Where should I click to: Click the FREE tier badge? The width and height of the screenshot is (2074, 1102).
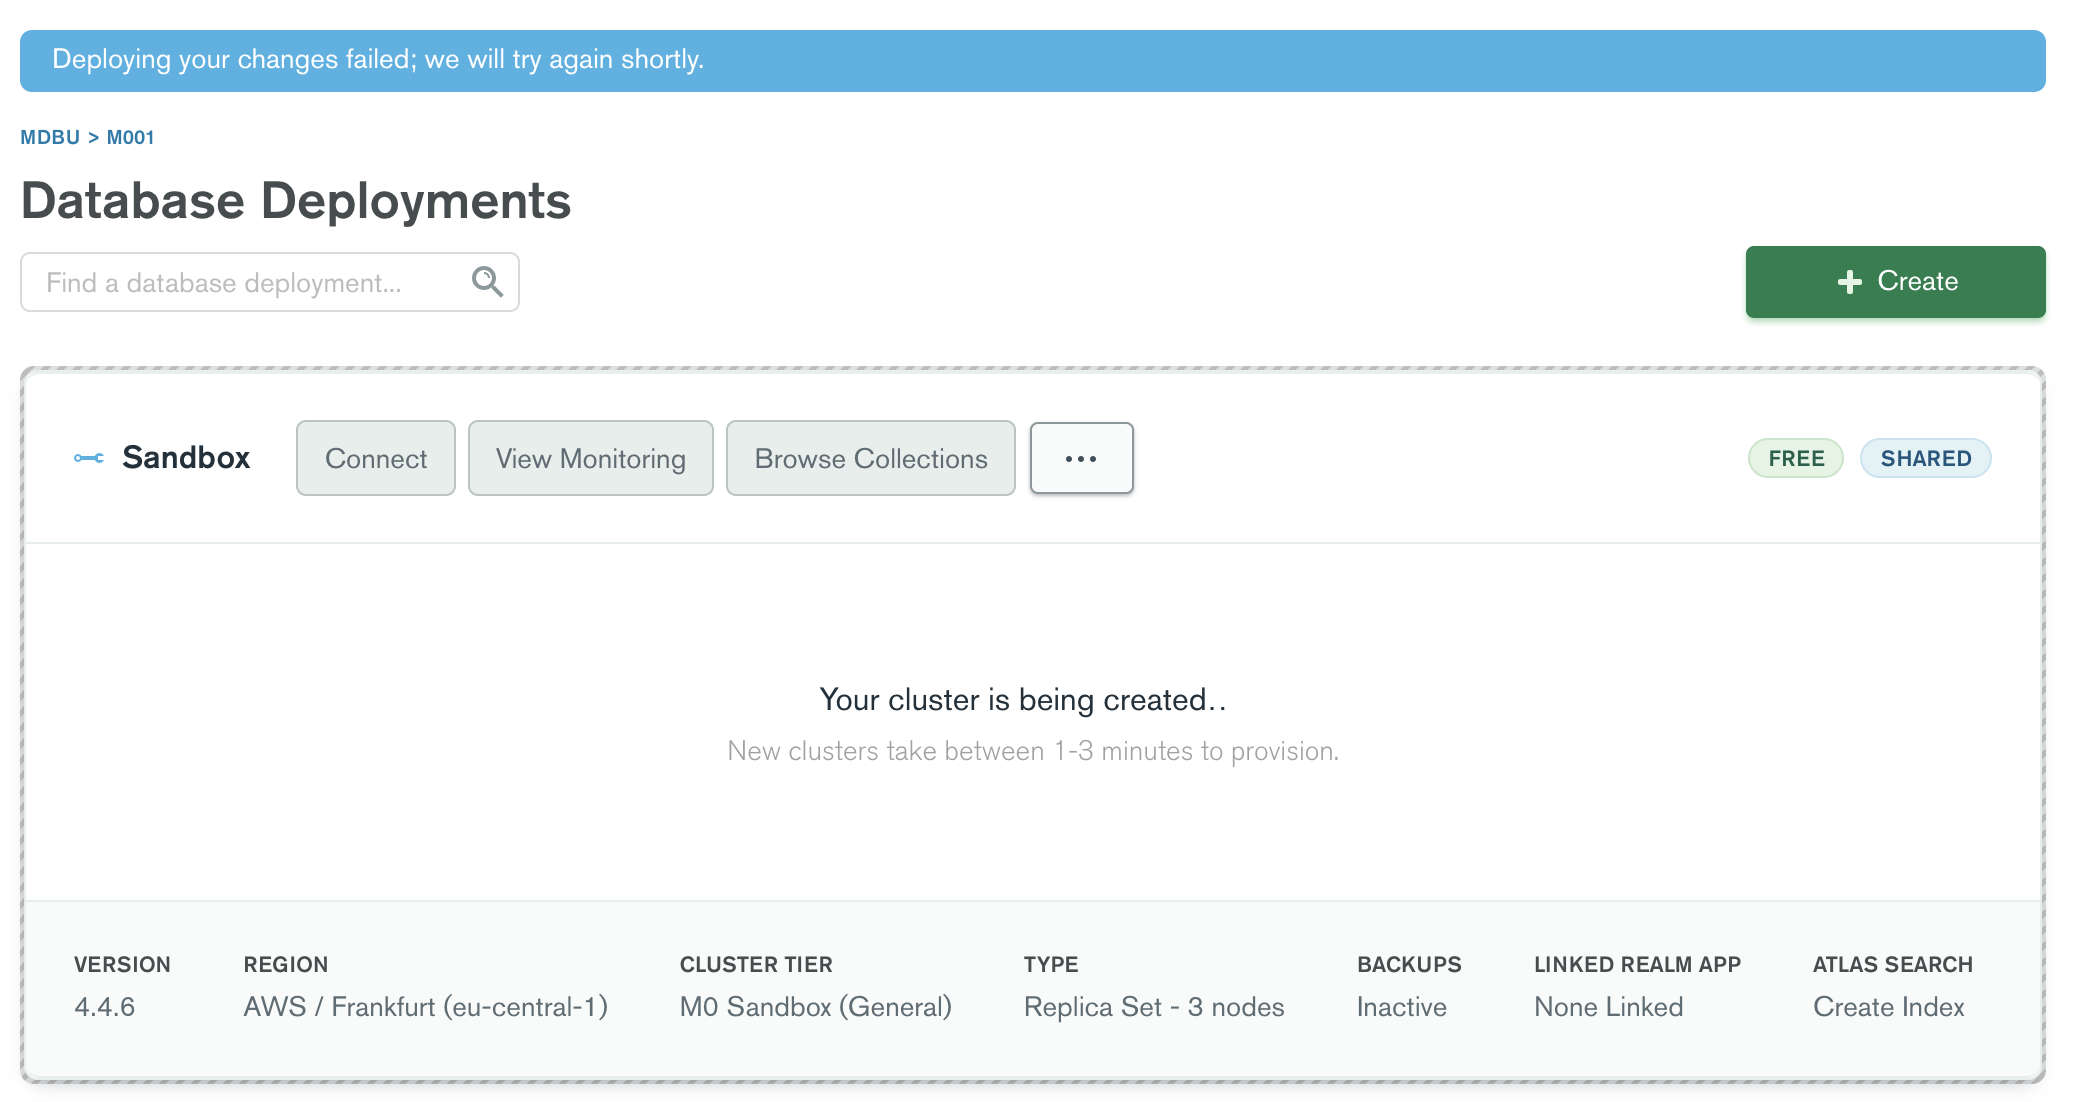[x=1796, y=458]
